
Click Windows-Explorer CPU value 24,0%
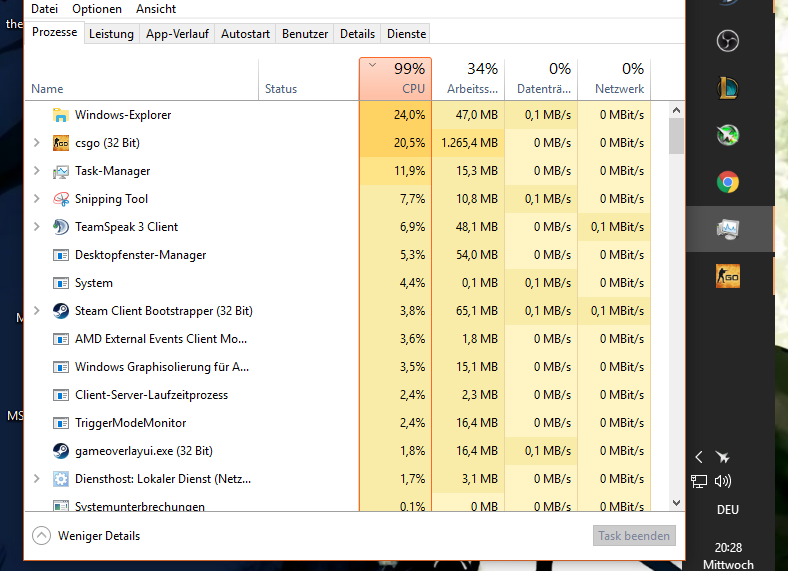tap(409, 115)
